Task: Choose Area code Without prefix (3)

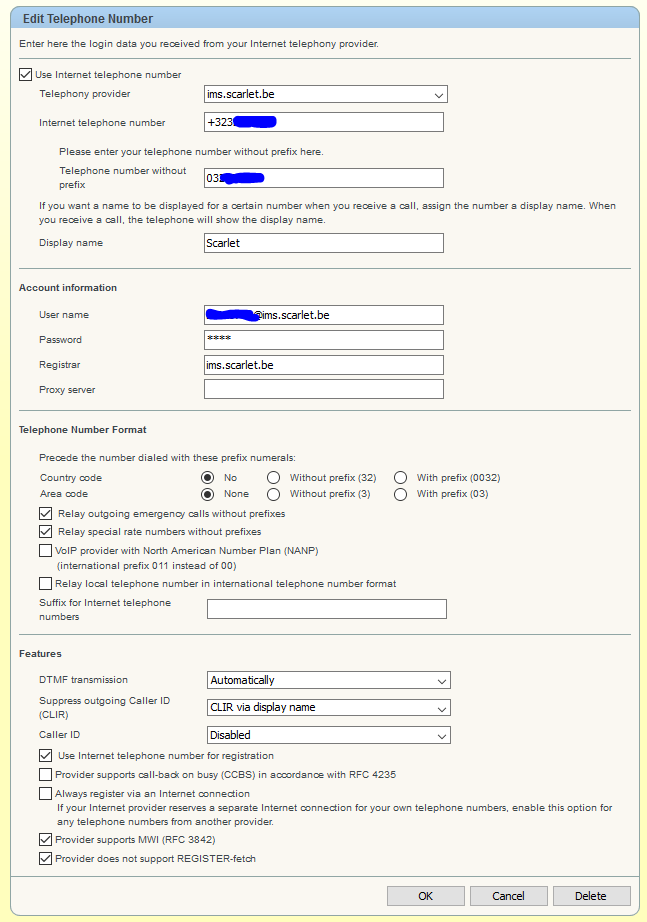Action: click(273, 494)
